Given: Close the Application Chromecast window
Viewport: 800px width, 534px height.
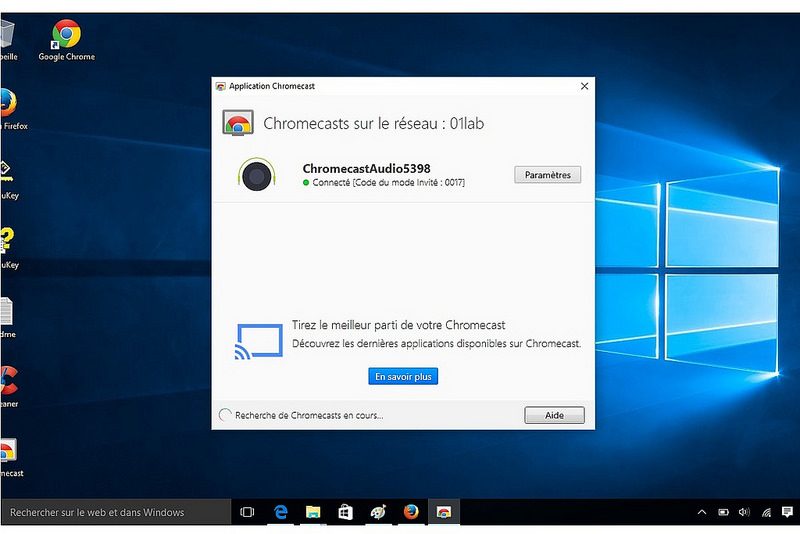Looking at the screenshot, I should pyautogui.click(x=584, y=87).
